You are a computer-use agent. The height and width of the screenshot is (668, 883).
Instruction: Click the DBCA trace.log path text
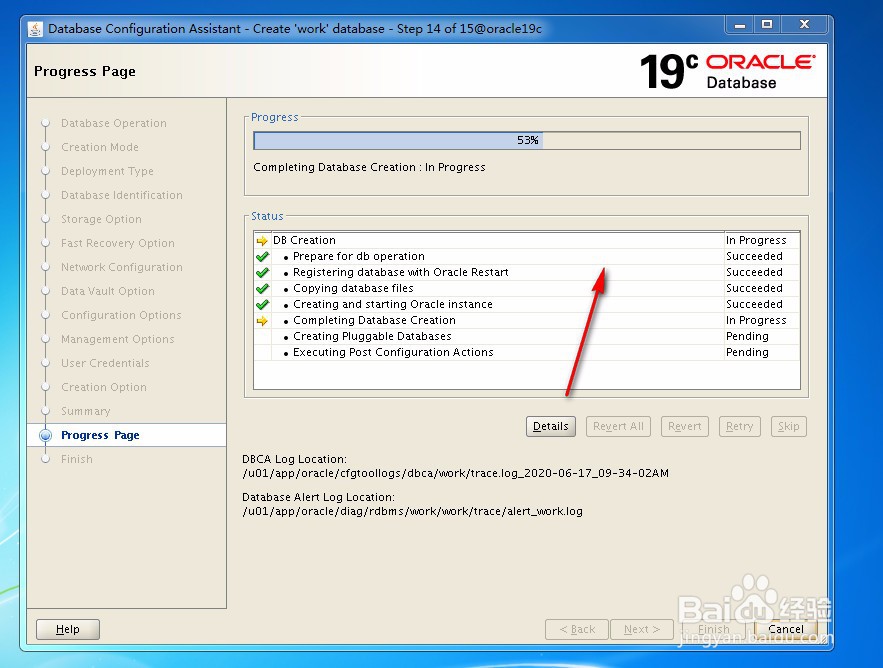[456, 473]
